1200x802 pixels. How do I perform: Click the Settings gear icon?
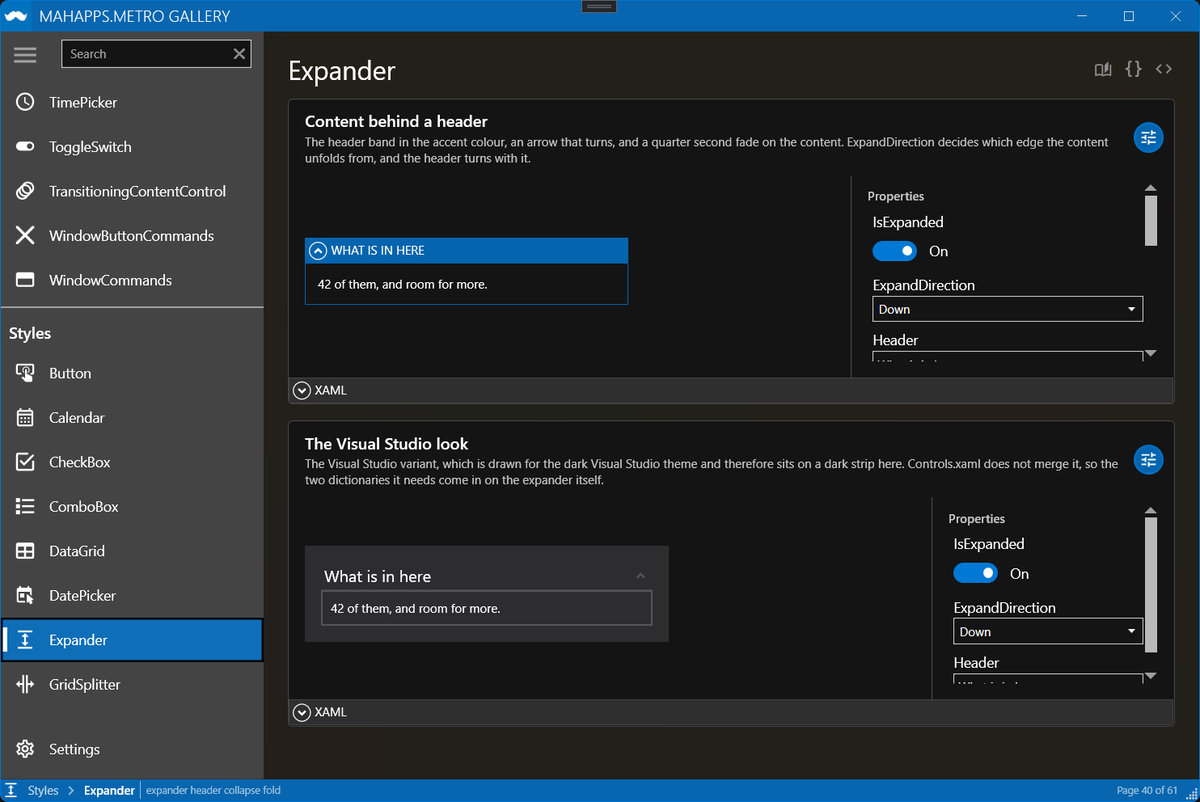[x=25, y=749]
